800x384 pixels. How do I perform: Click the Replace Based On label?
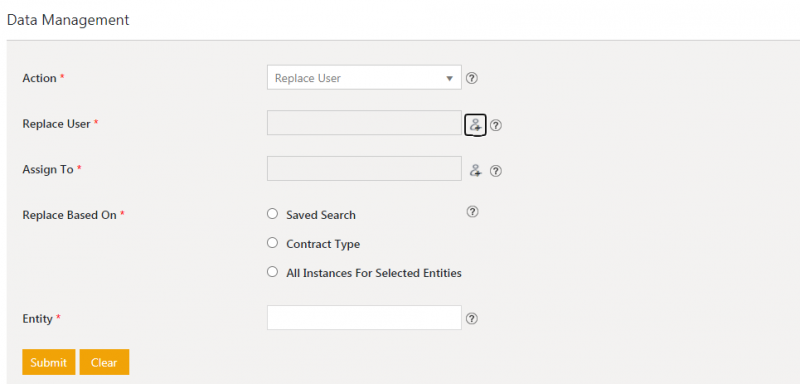70,215
